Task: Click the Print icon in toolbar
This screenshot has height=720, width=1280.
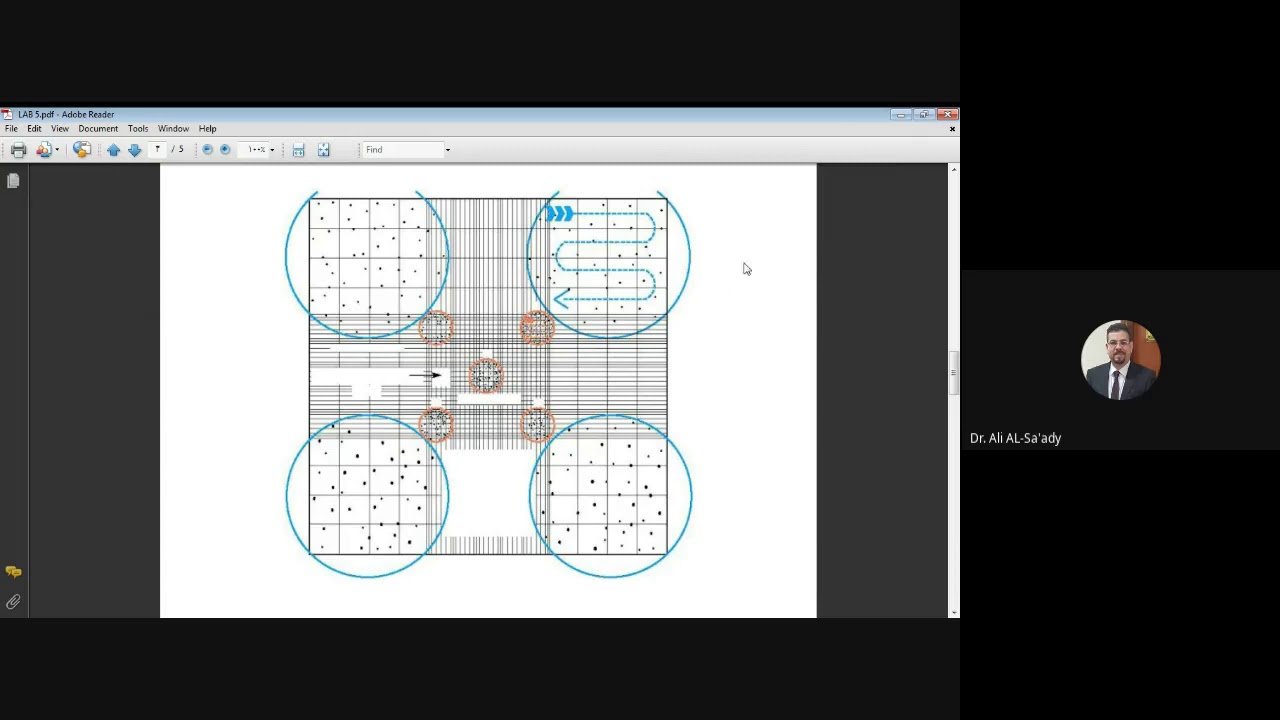Action: [x=18, y=150]
